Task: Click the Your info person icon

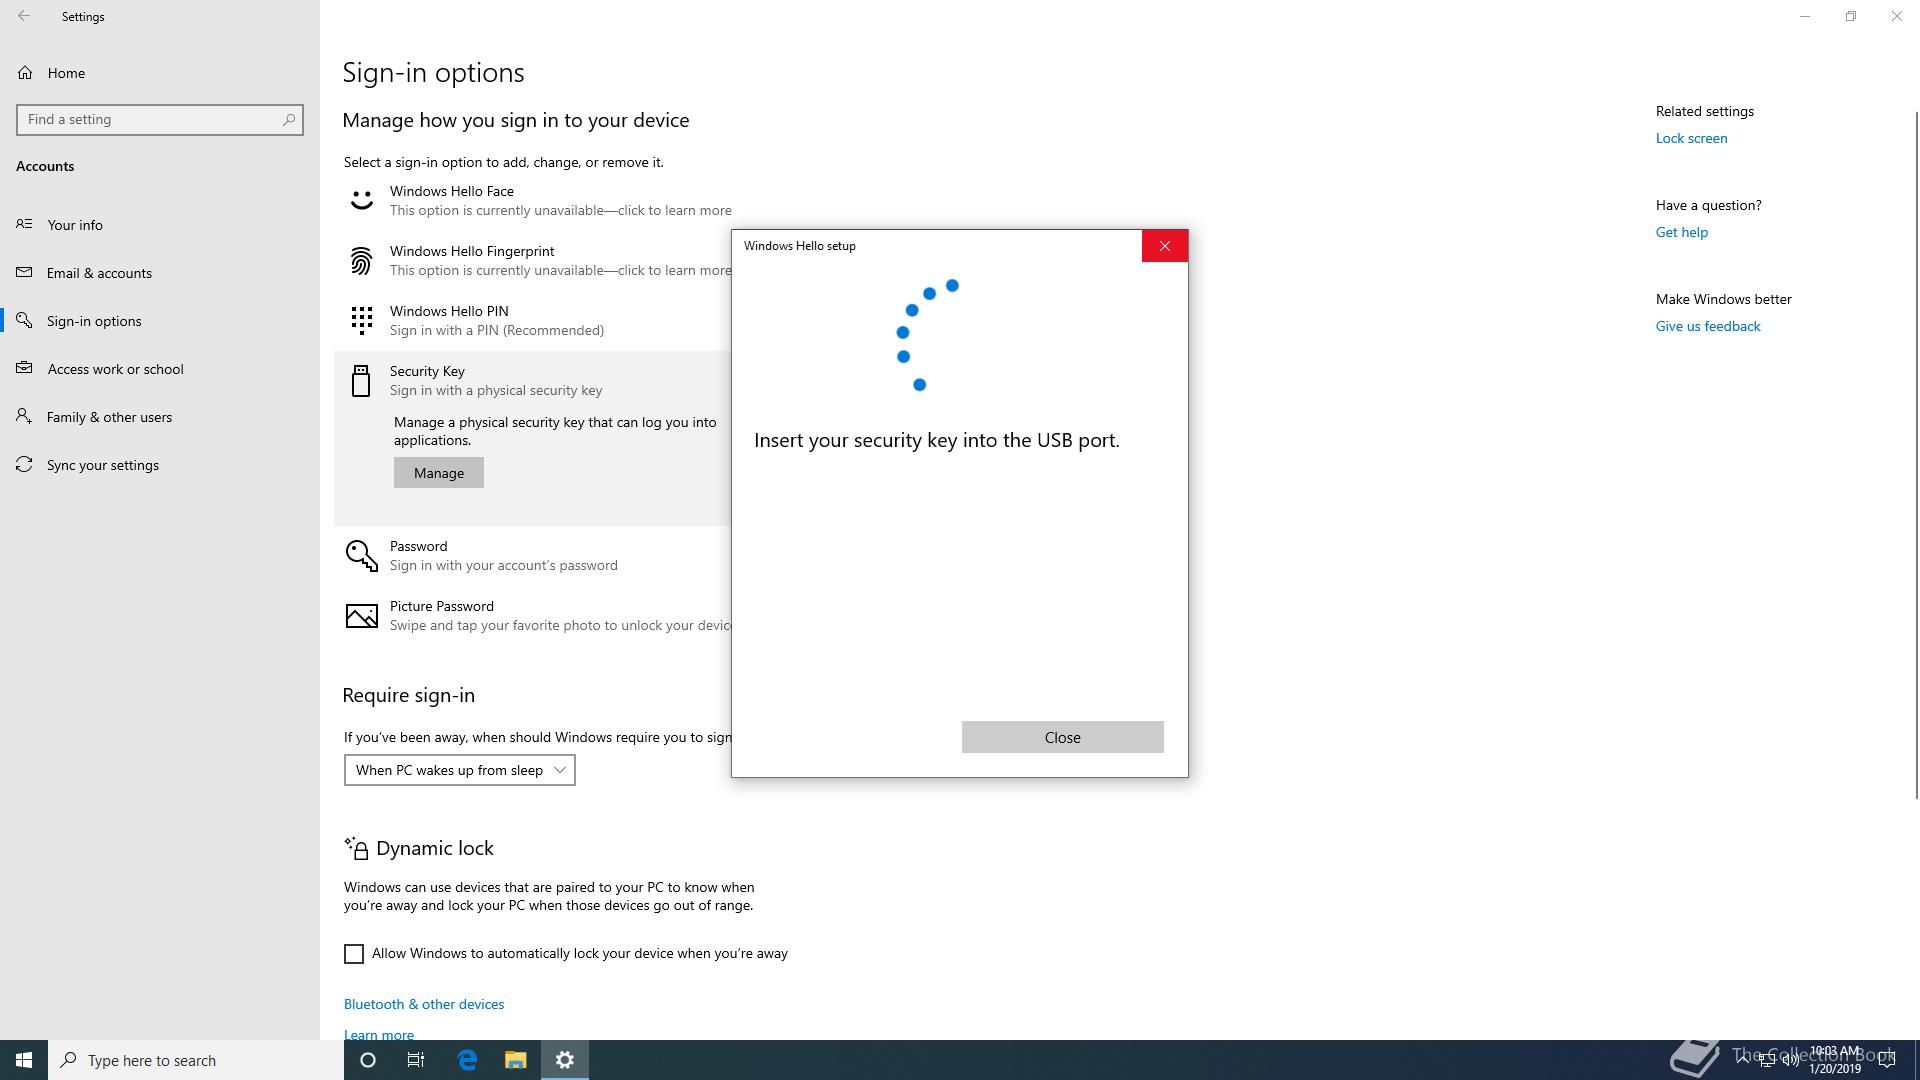Action: point(24,225)
